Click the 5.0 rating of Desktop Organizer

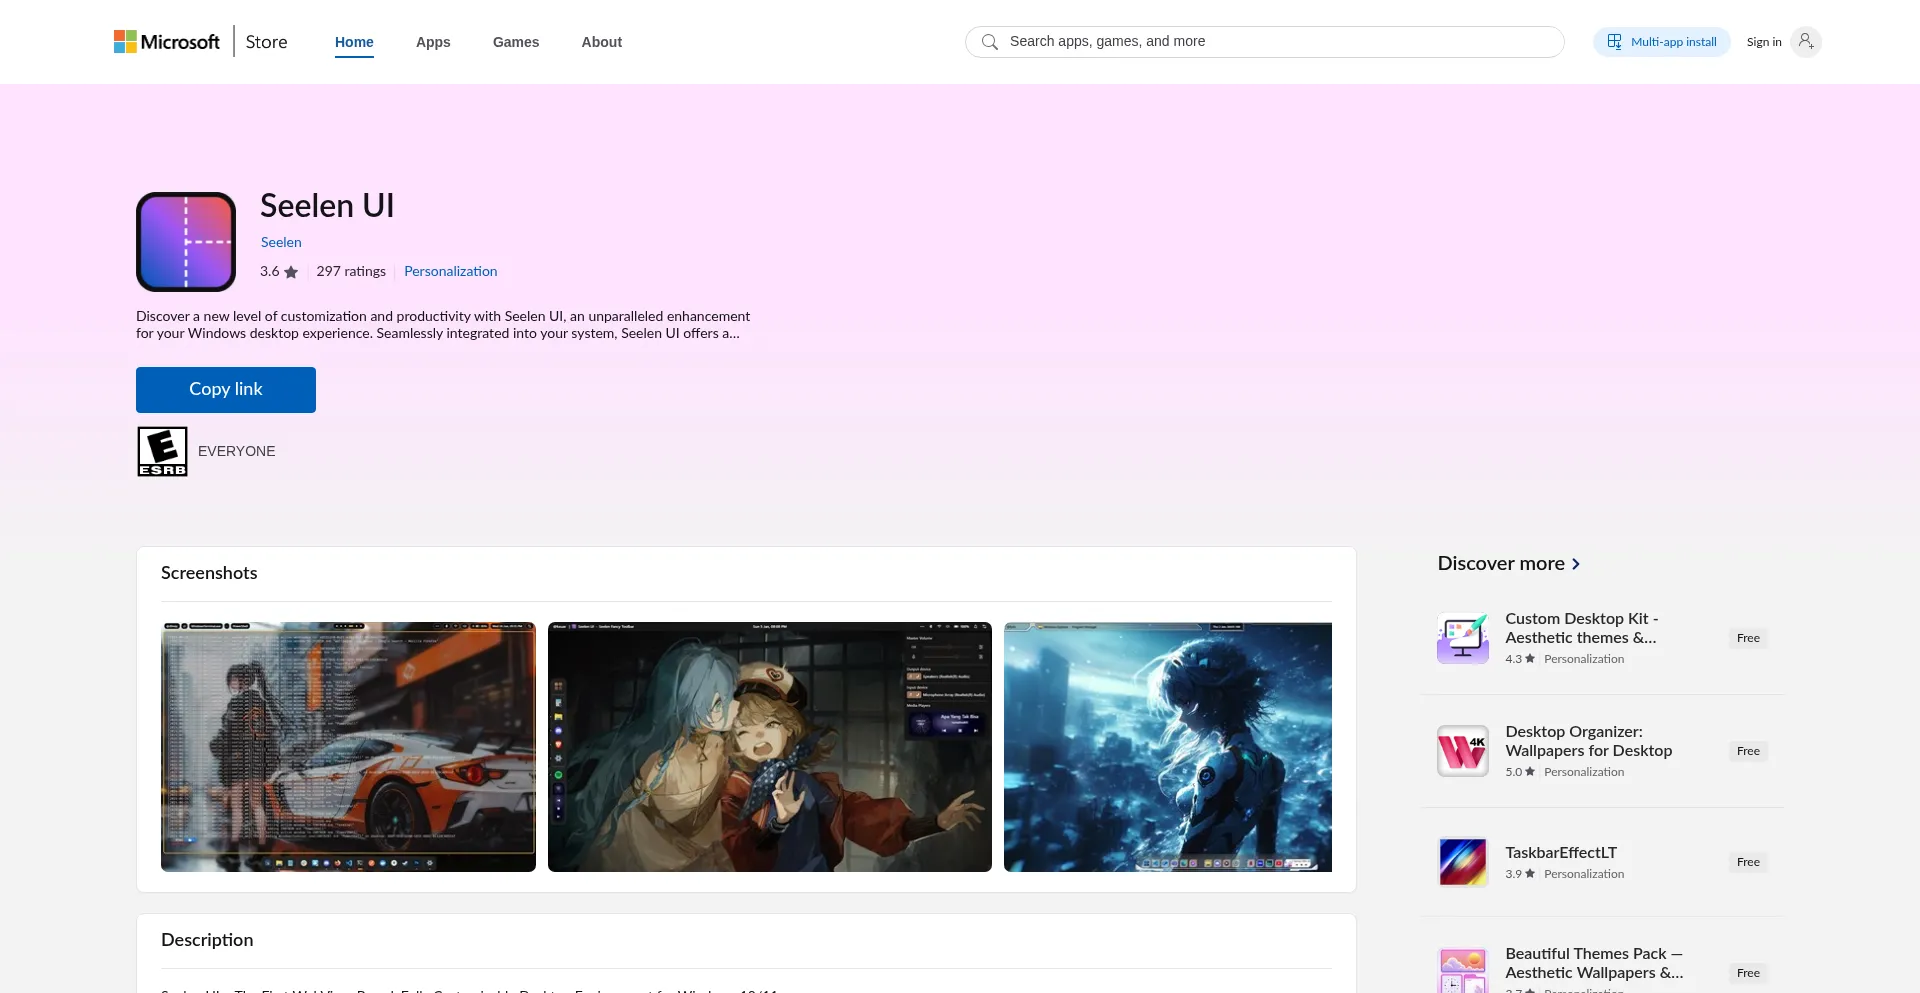[x=1520, y=772]
